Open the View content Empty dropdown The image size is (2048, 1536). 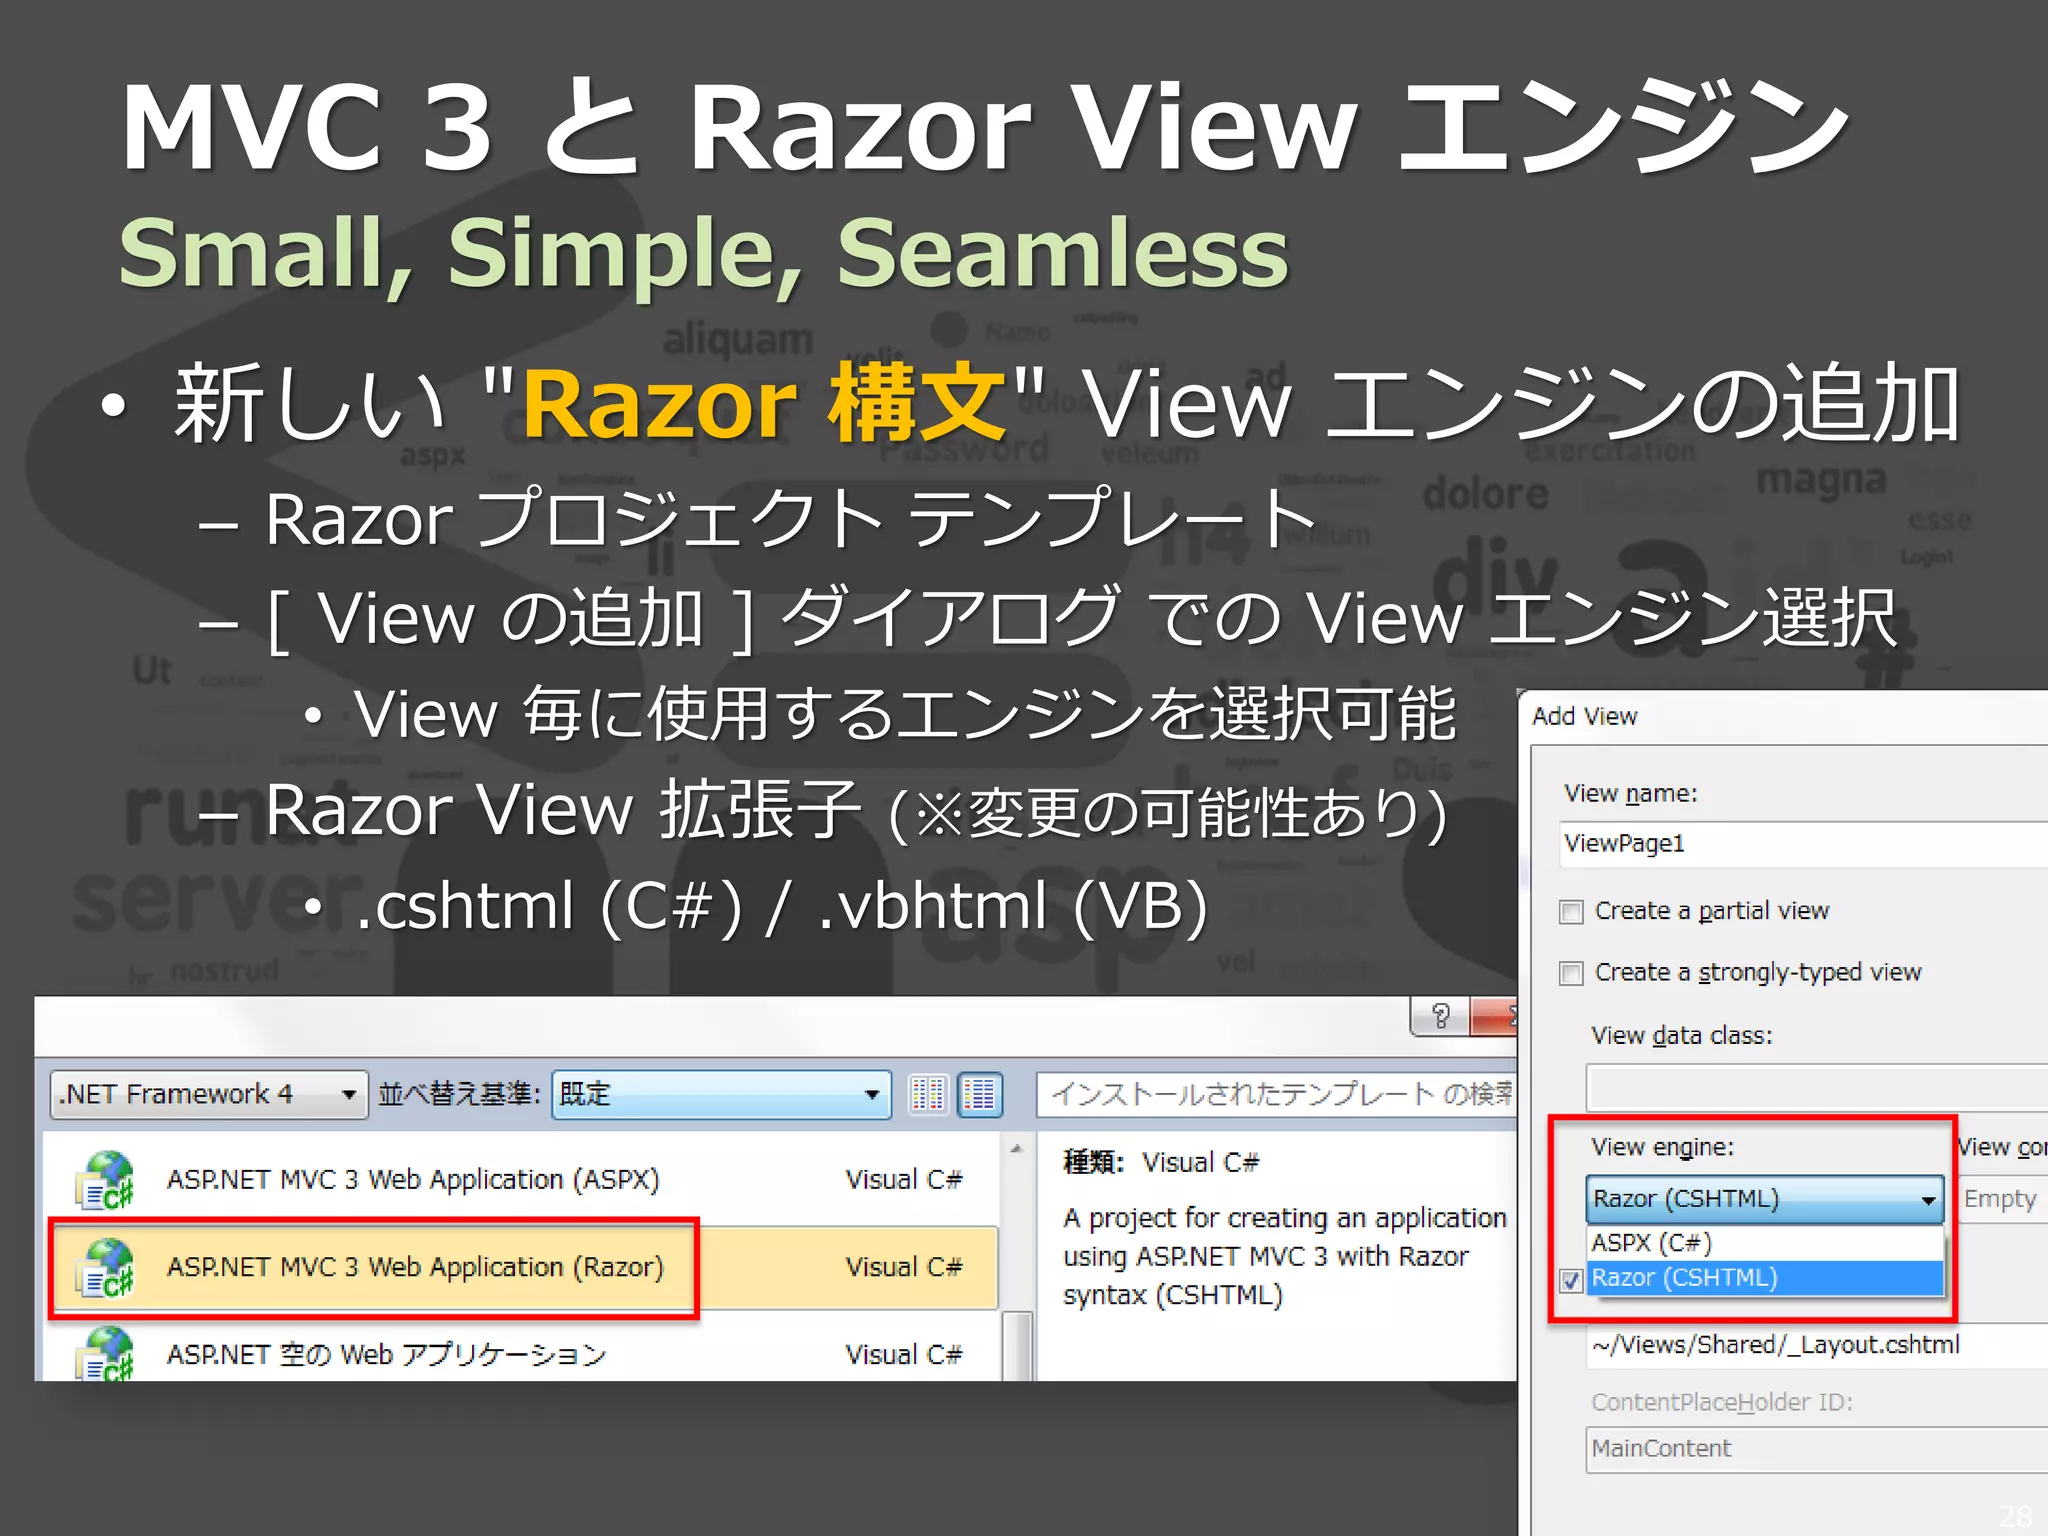click(x=2002, y=1199)
